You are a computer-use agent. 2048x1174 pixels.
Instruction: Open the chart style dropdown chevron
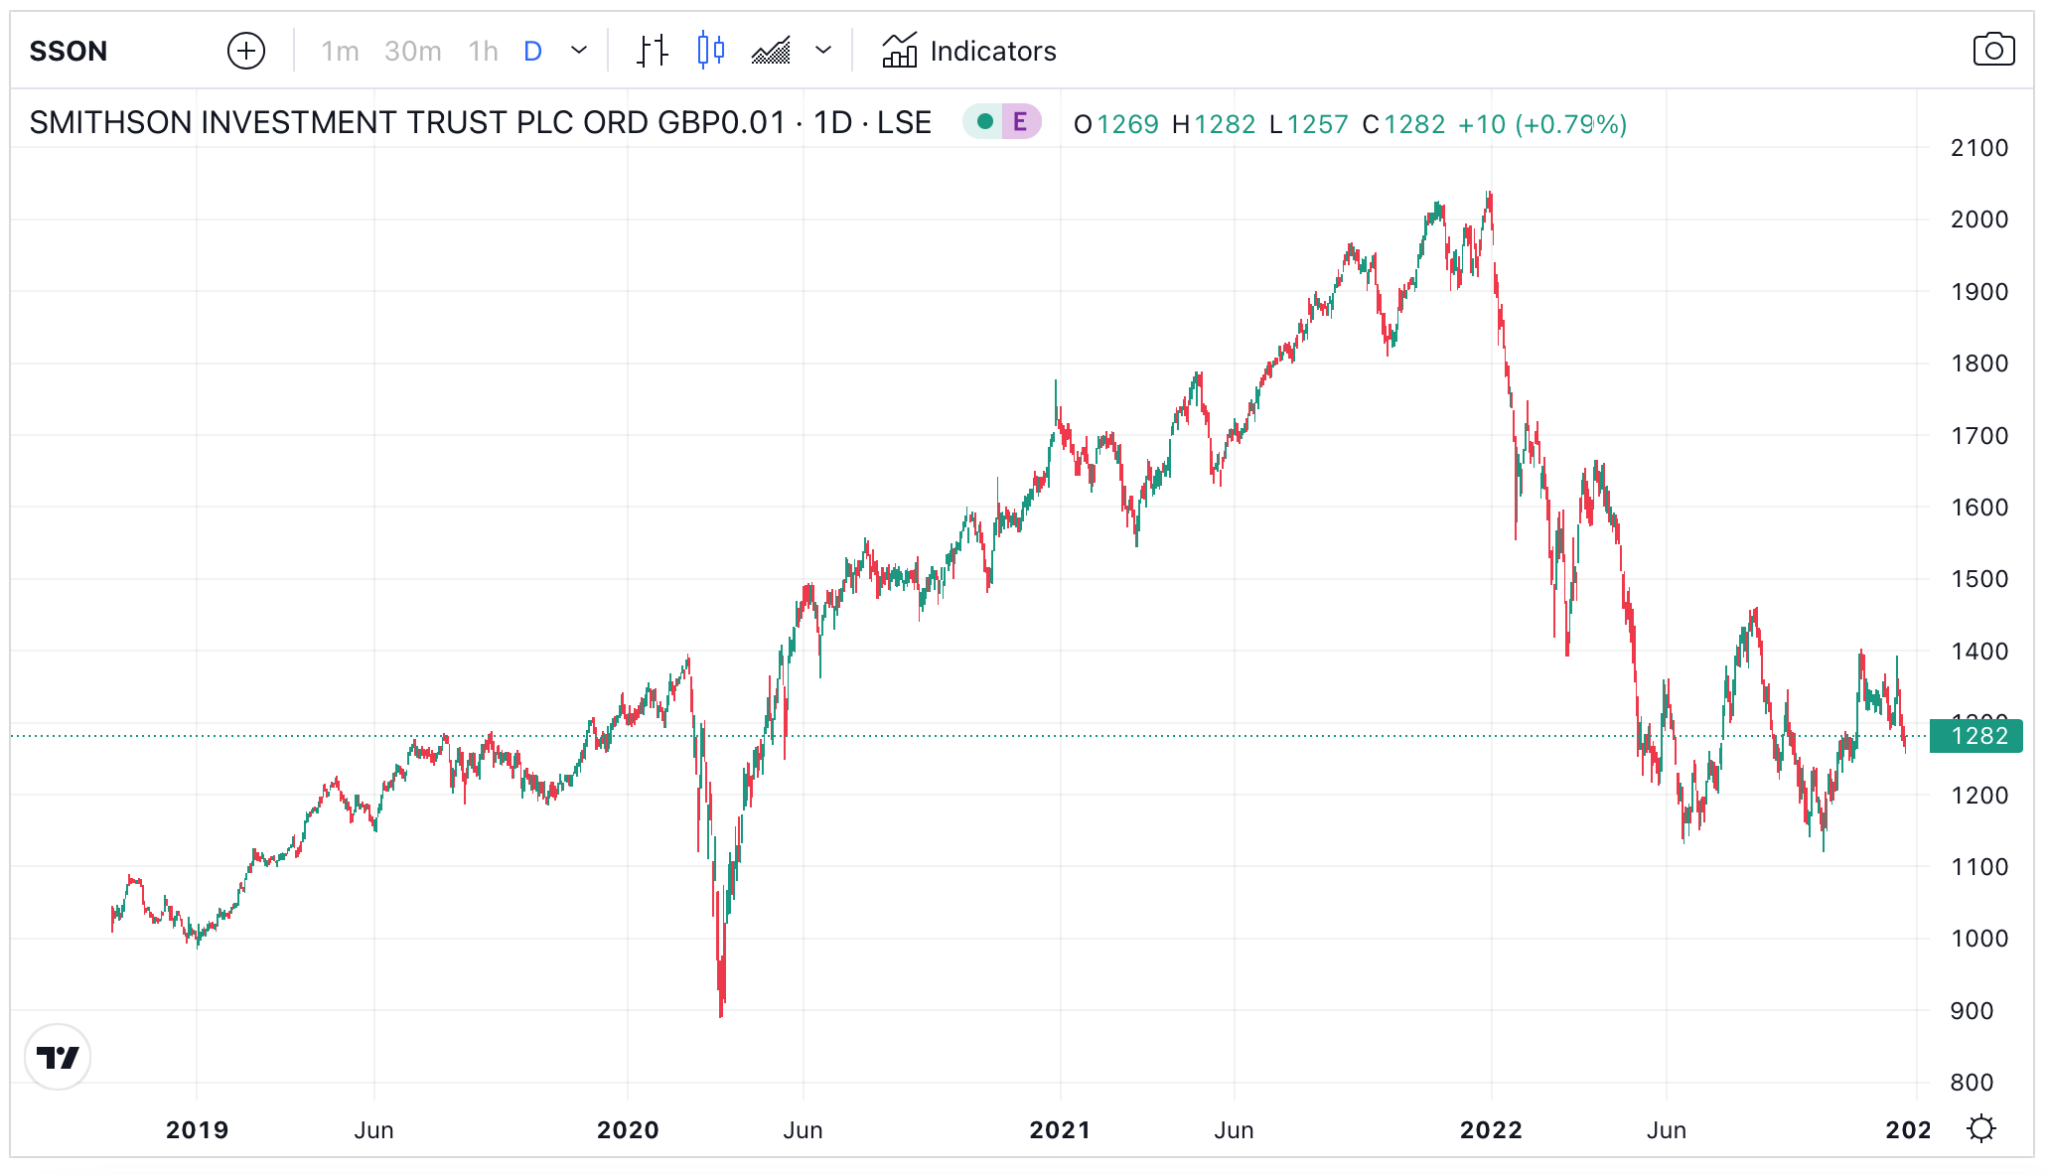(x=822, y=50)
